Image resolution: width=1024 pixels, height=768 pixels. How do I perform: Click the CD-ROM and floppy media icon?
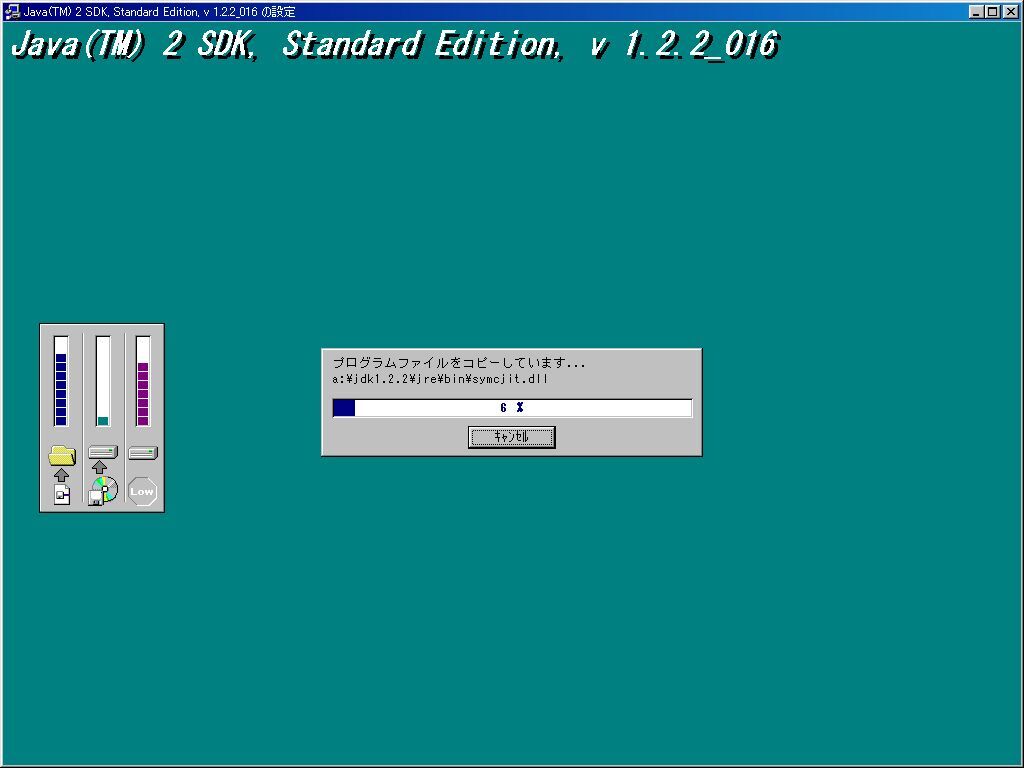[103, 490]
